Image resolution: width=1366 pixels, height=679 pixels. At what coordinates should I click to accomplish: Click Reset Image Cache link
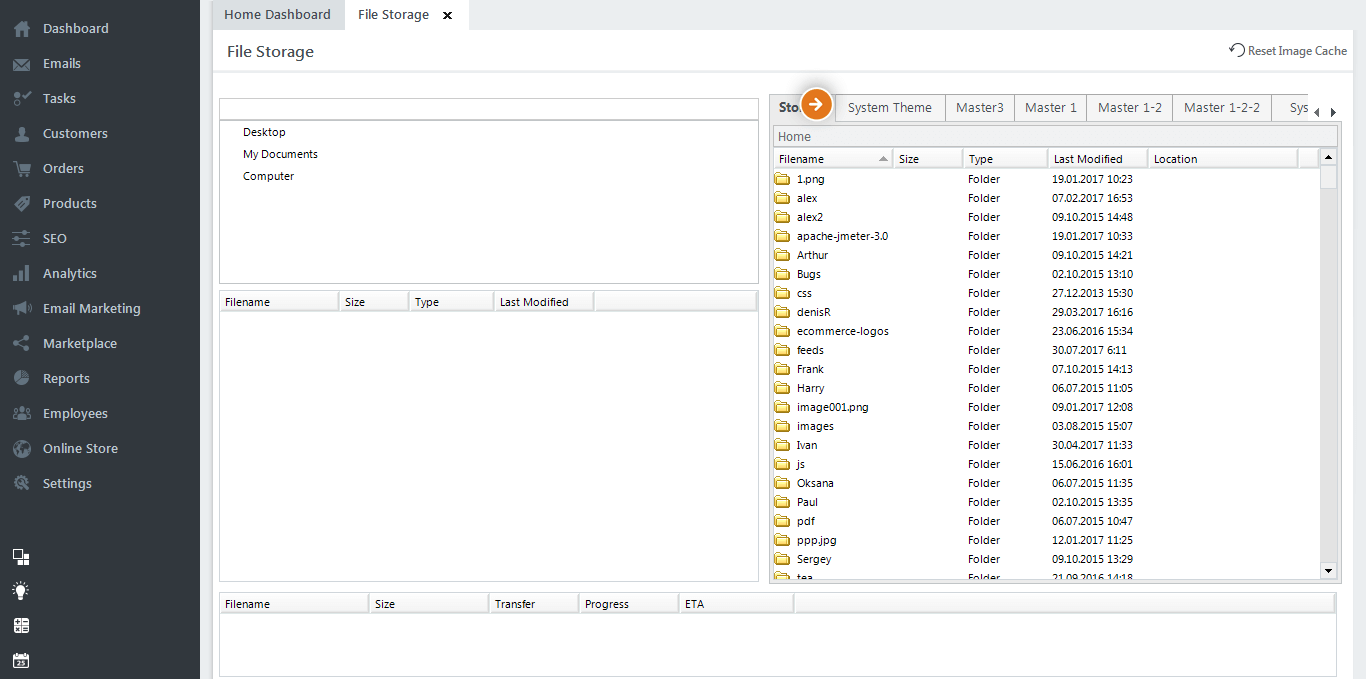click(x=1288, y=51)
